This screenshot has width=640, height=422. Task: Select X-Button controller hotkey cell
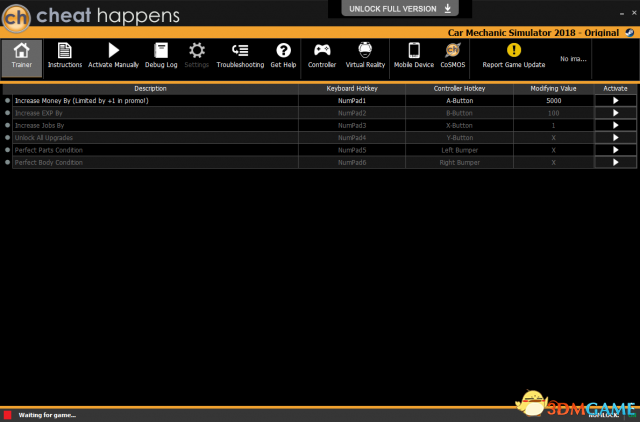pyautogui.click(x=460, y=125)
